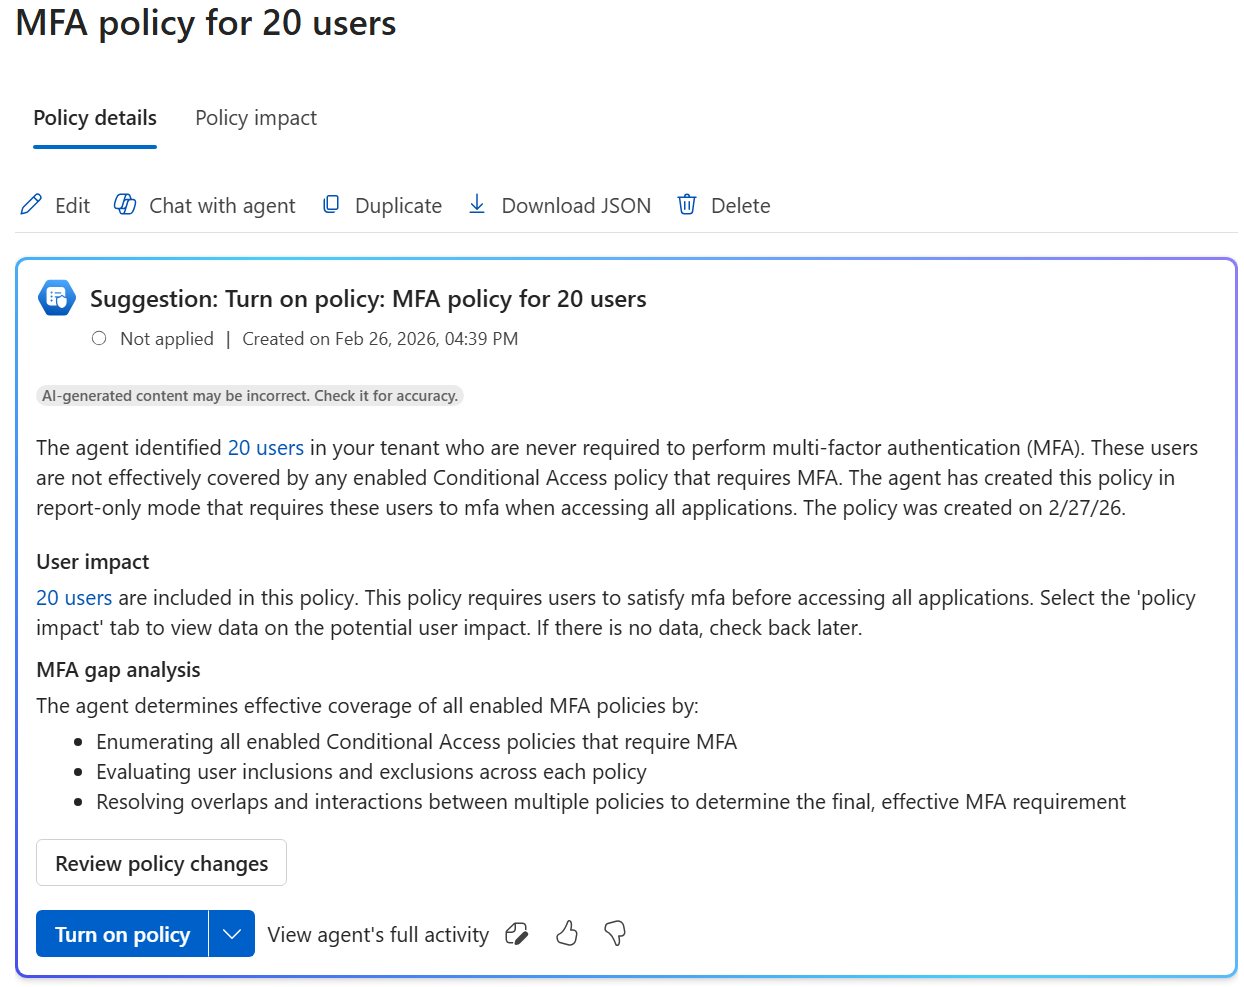Image resolution: width=1244 pixels, height=987 pixels.
Task: Click the bullet Resolving overlaps and interactions
Action: [611, 802]
